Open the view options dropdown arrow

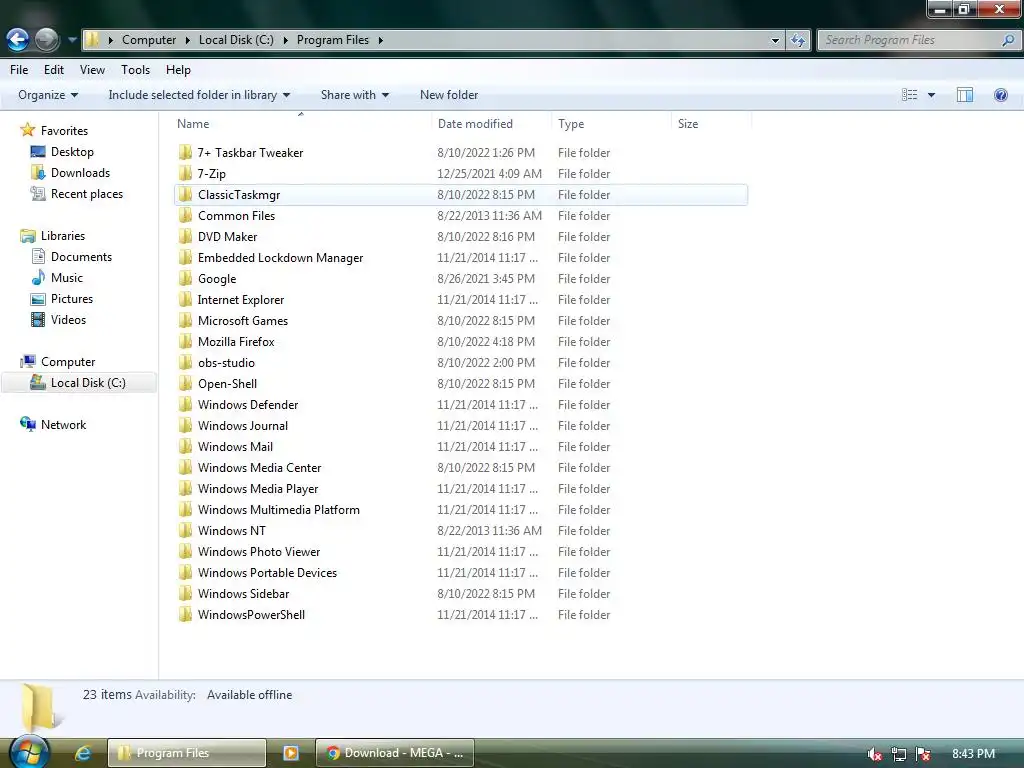click(x=931, y=95)
